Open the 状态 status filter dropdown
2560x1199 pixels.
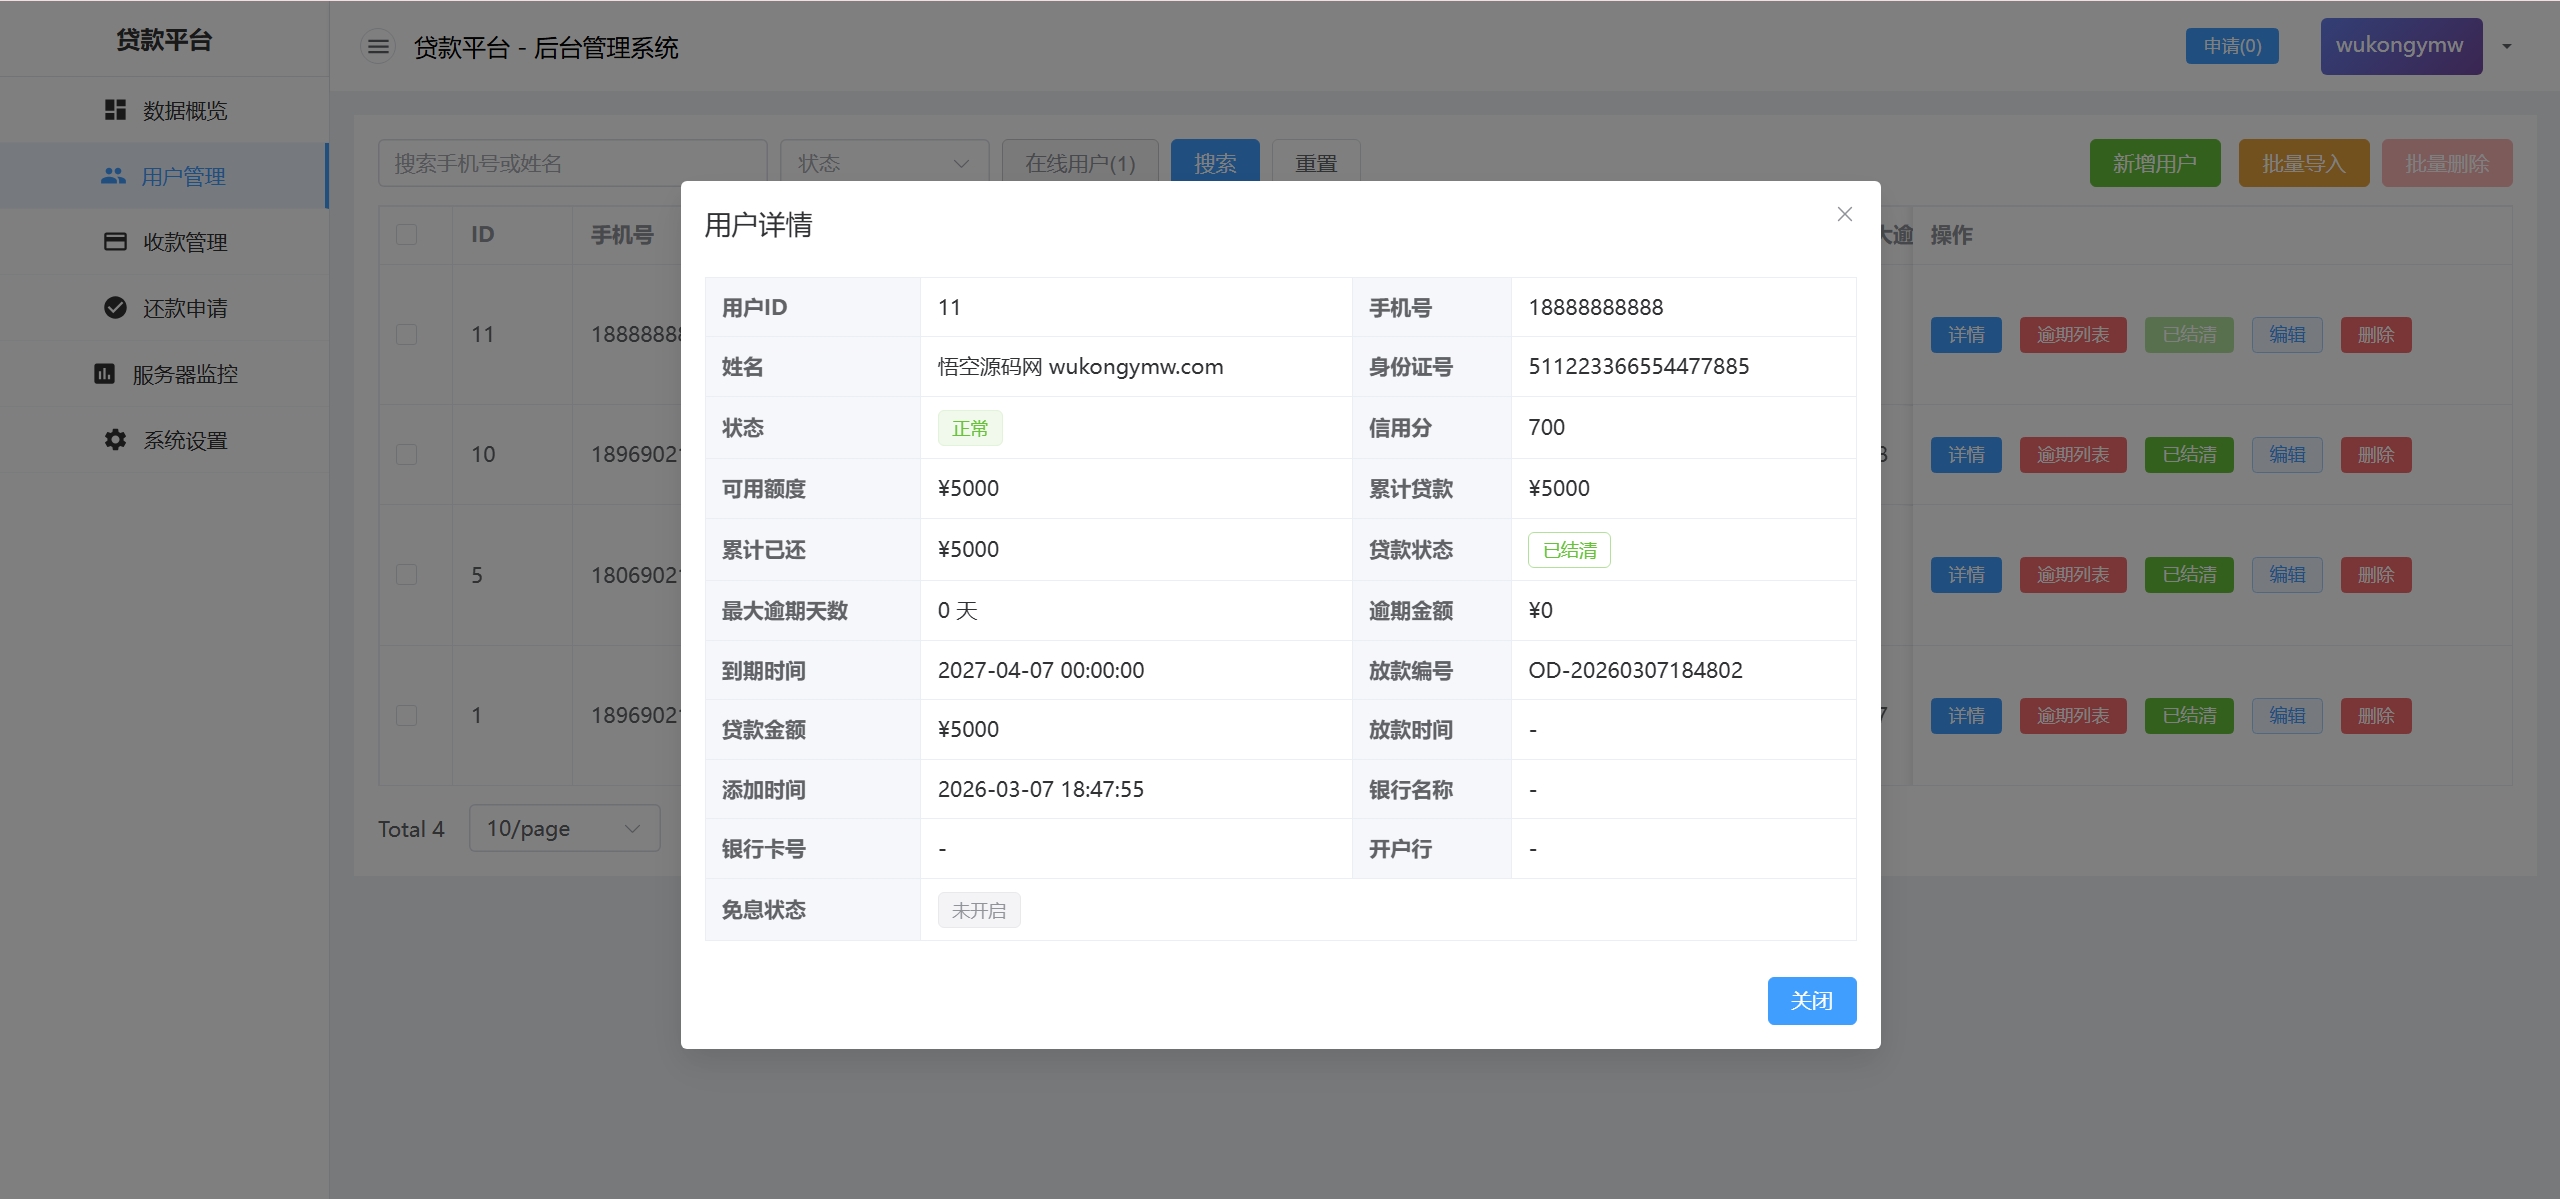pos(884,163)
